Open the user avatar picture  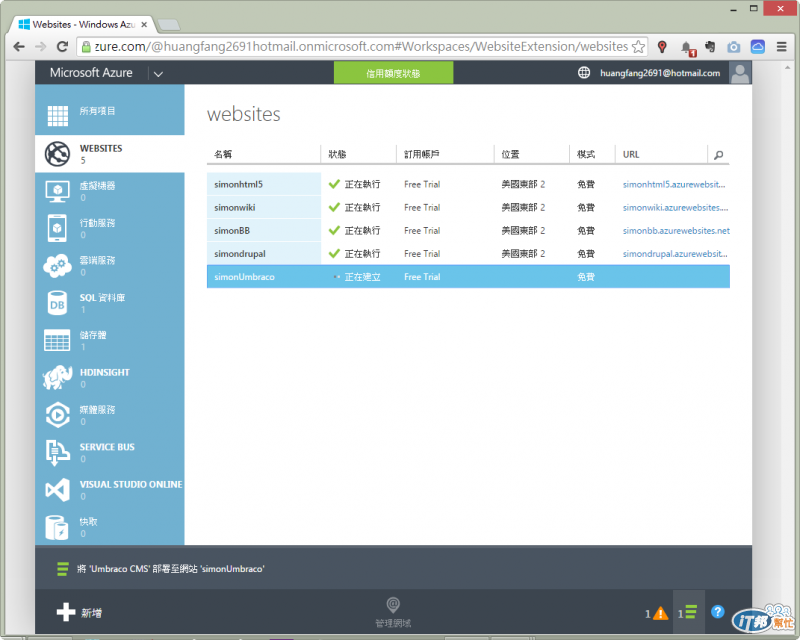(740, 72)
